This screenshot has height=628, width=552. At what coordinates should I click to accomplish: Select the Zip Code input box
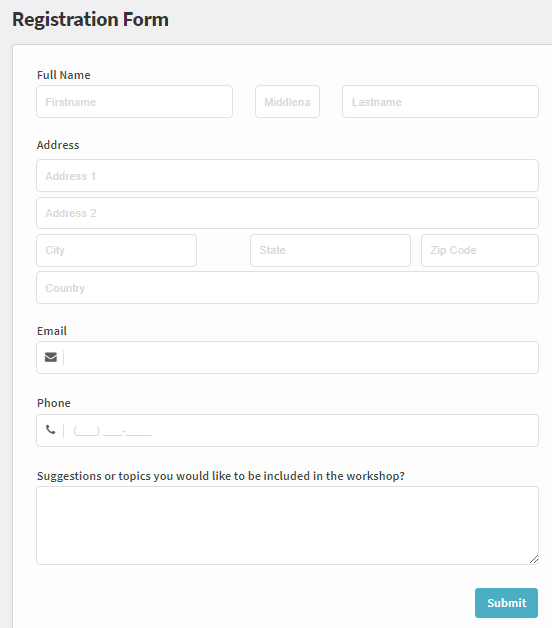pyautogui.click(x=480, y=250)
